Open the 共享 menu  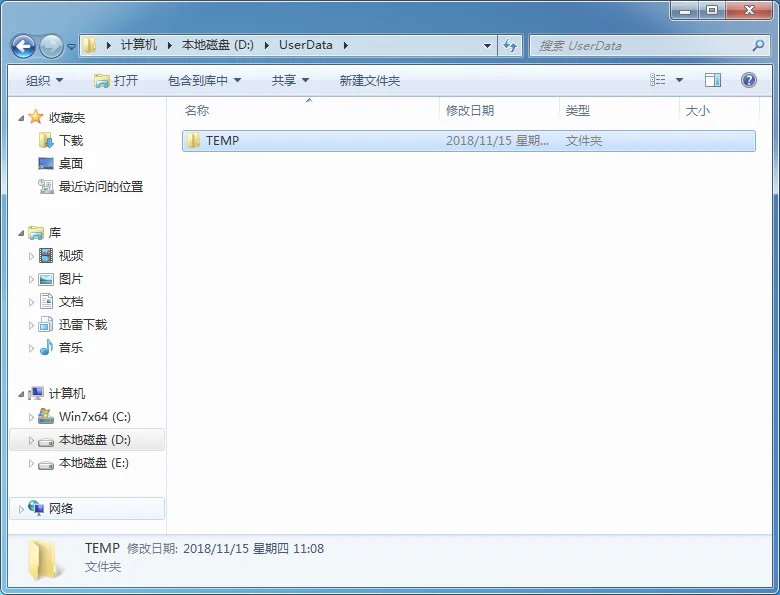point(290,80)
